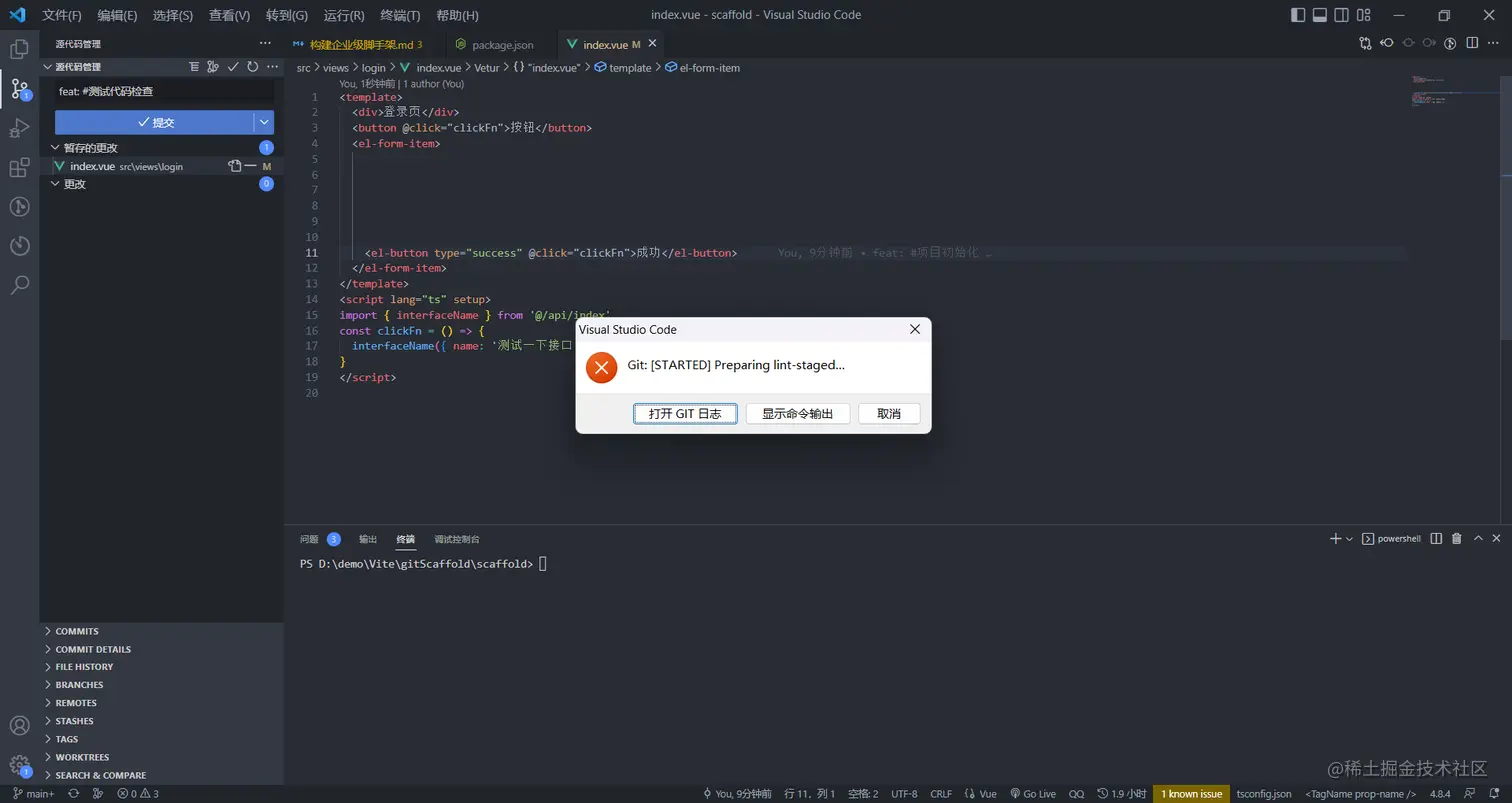The width and height of the screenshot is (1512, 803).
Task: Click the 打开 GIT 日志 button
Action: (685, 414)
